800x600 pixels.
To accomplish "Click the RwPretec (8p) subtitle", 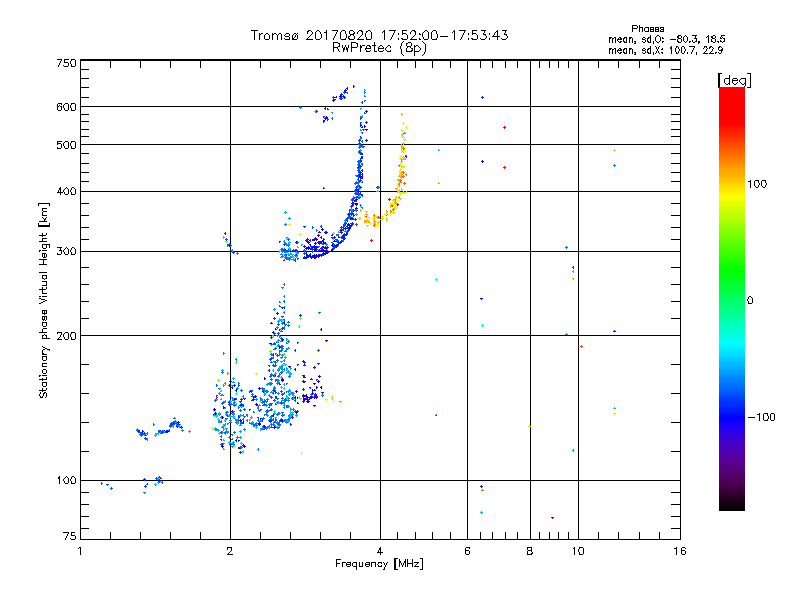I will point(379,48).
